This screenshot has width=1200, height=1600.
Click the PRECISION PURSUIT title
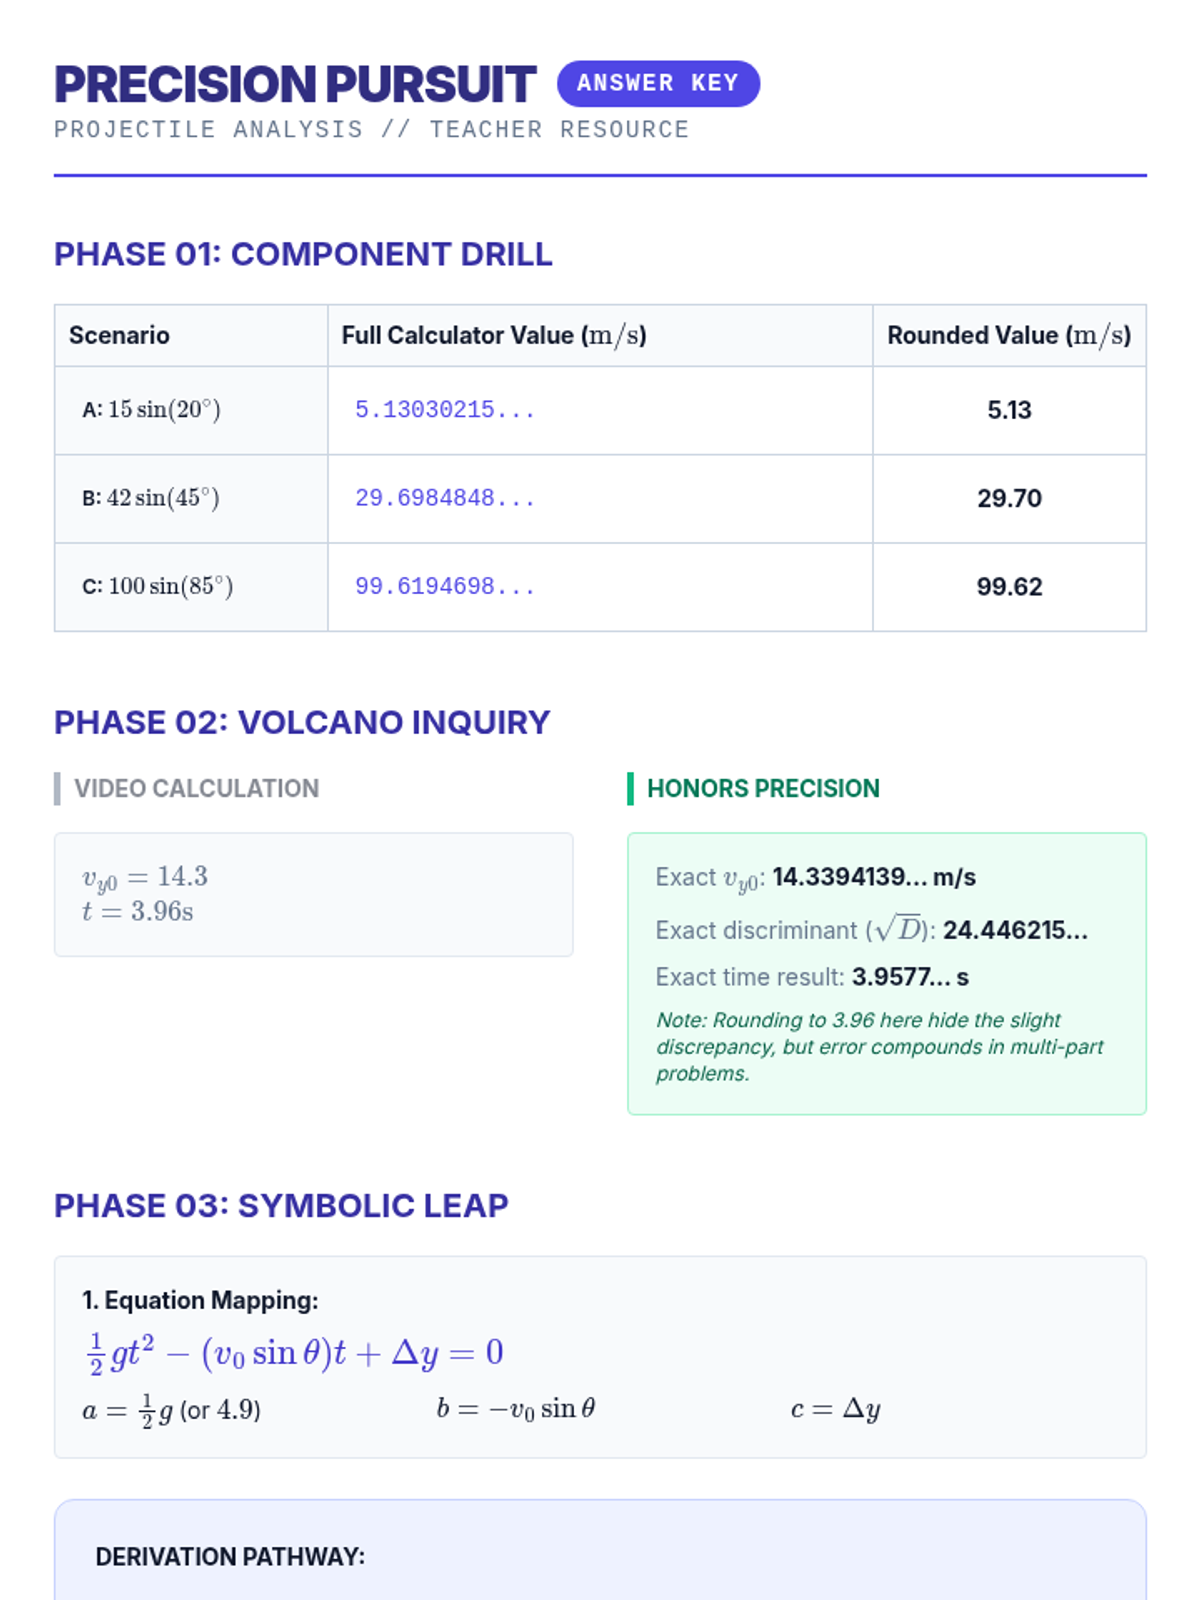pyautogui.click(x=295, y=85)
